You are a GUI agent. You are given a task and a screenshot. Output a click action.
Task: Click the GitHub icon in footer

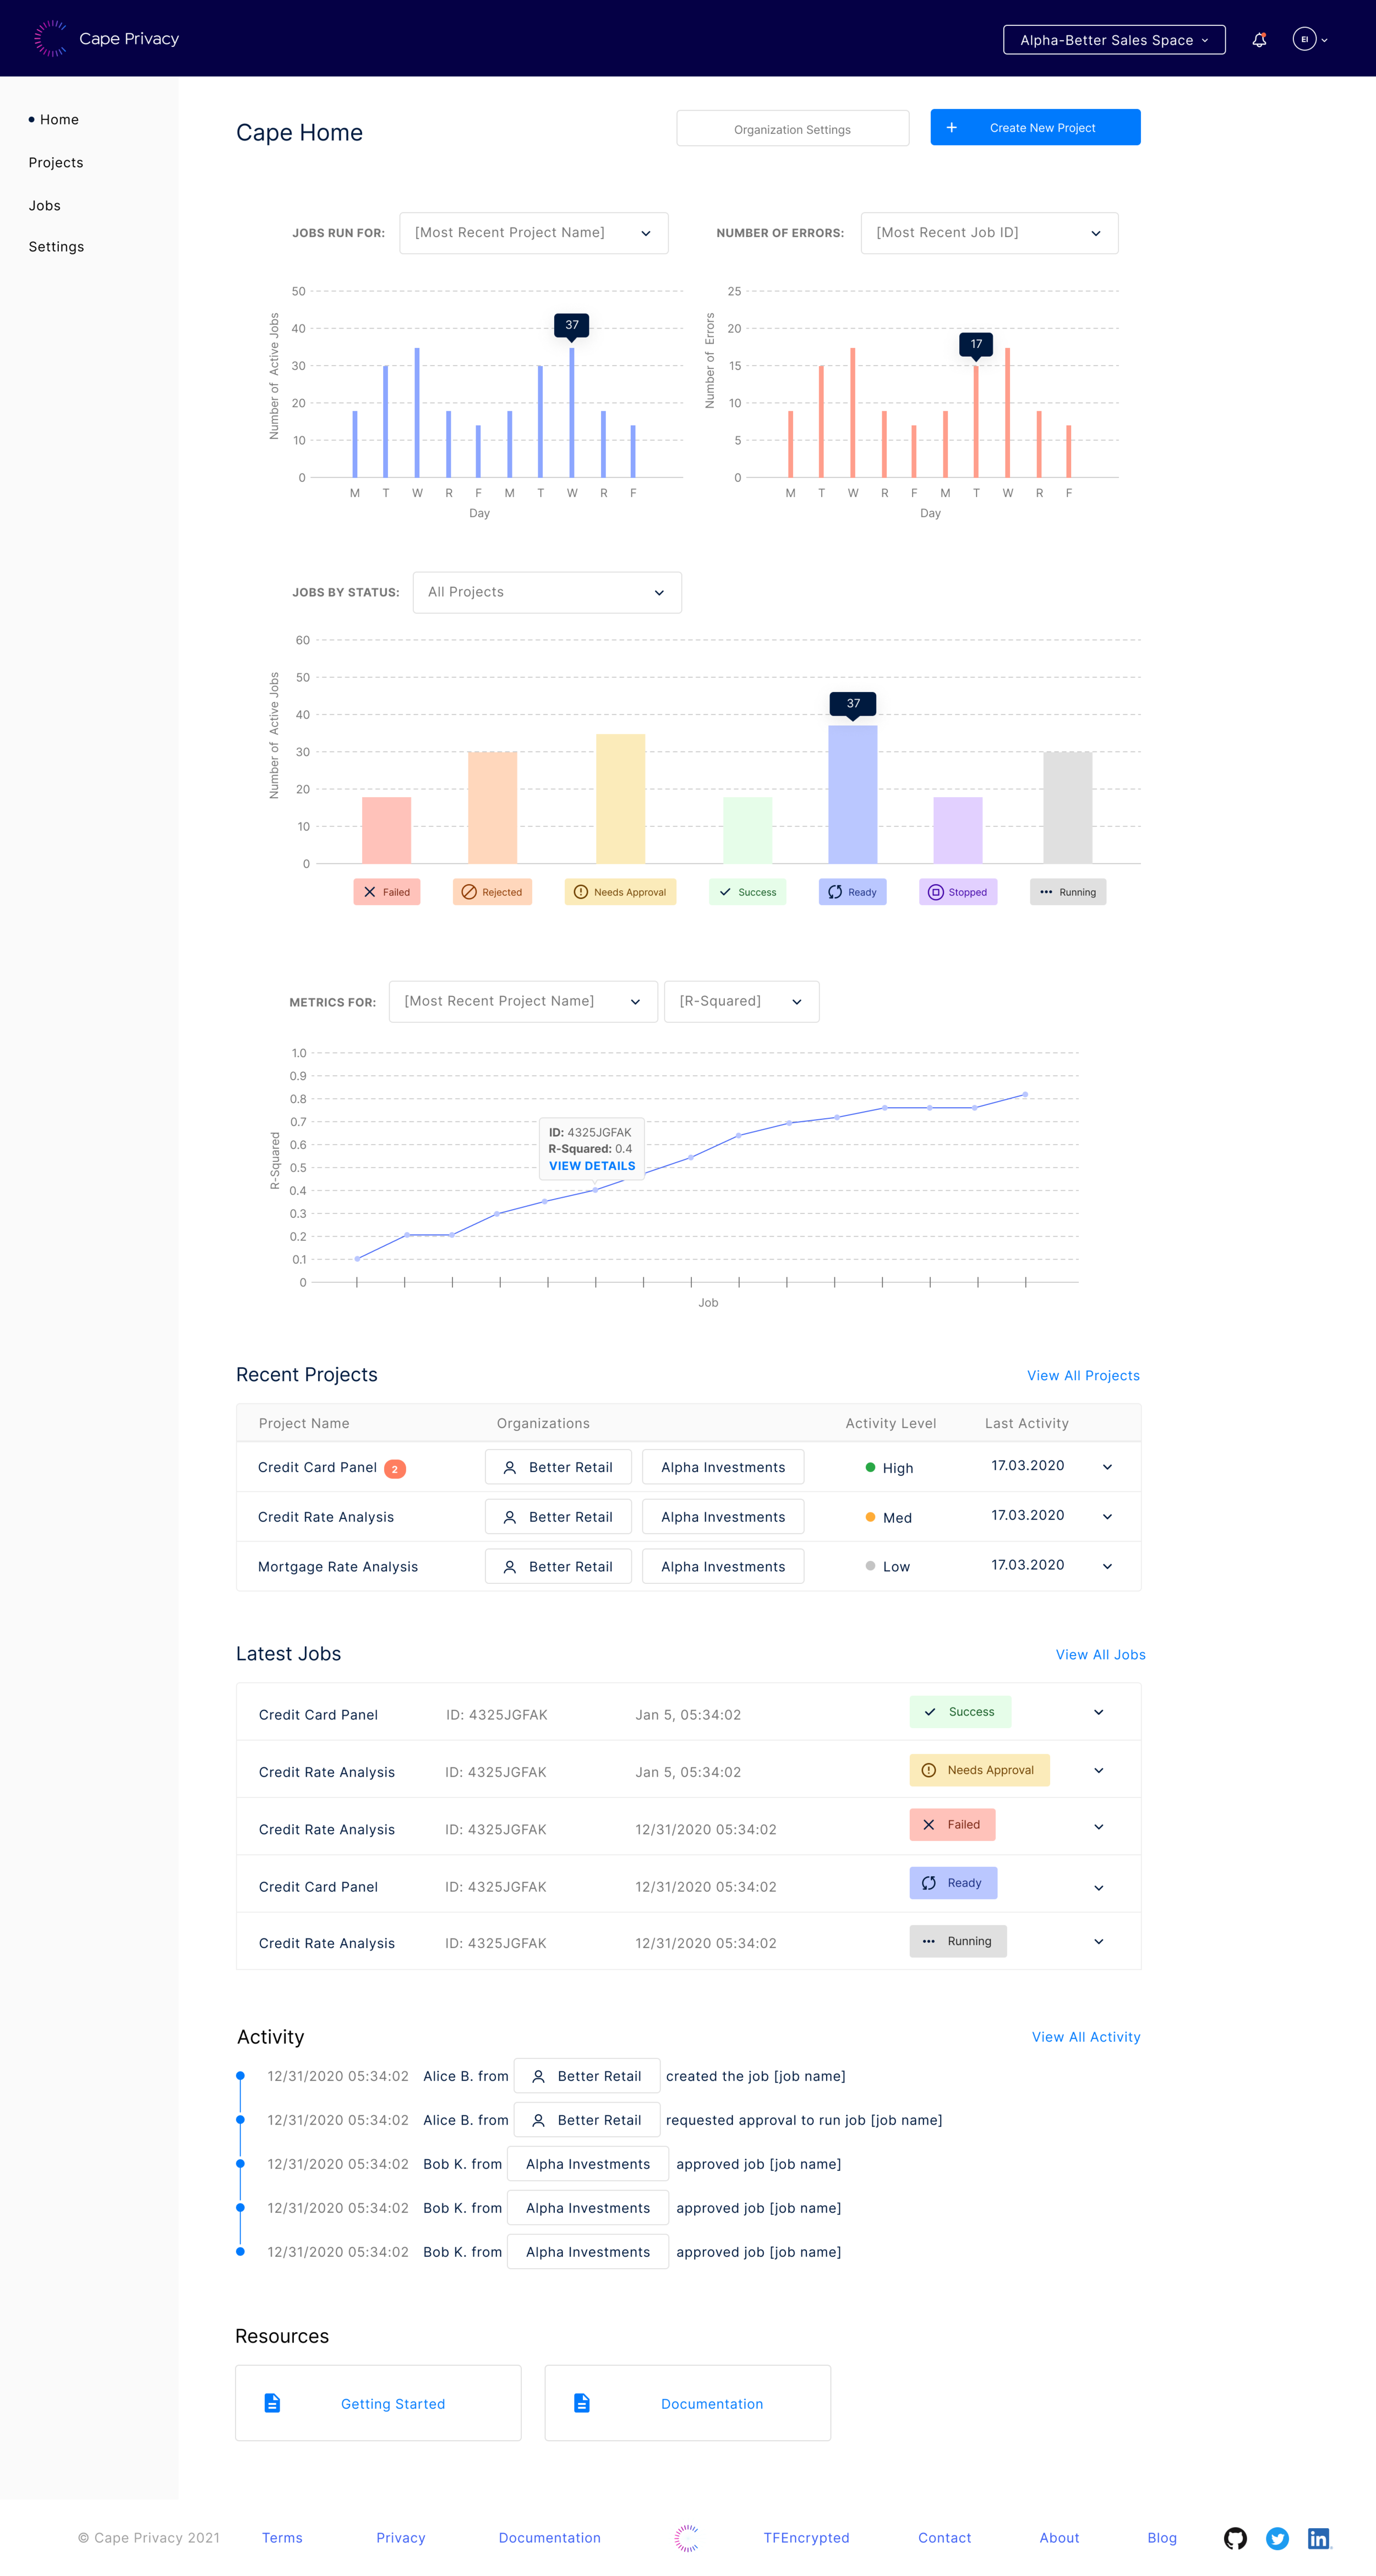(x=1235, y=2538)
